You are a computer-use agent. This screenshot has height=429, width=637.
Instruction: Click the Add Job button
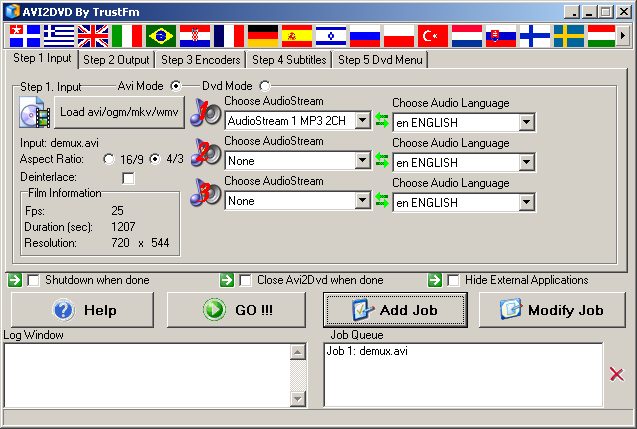395,310
